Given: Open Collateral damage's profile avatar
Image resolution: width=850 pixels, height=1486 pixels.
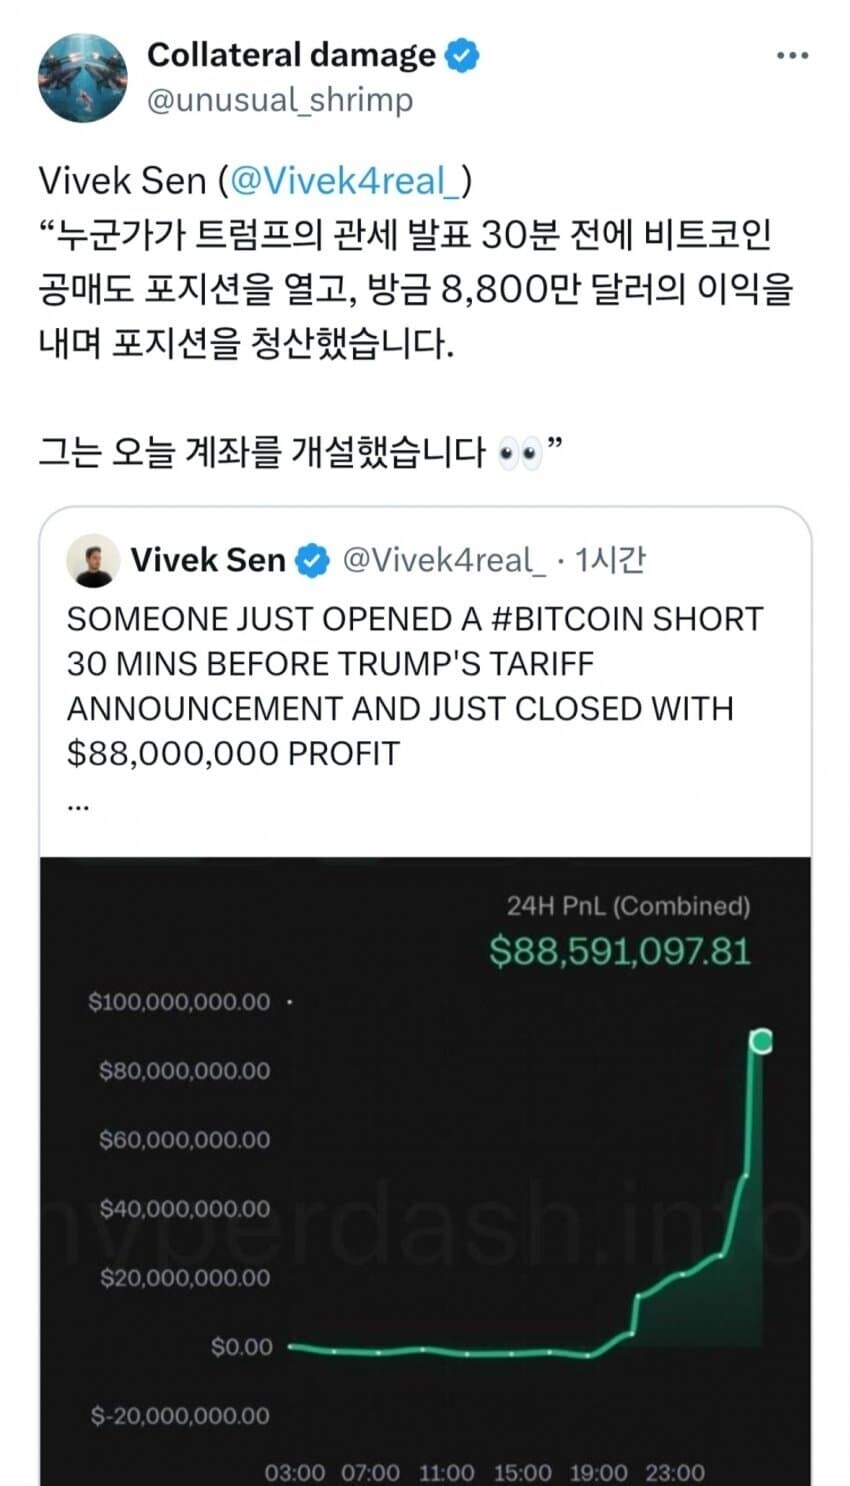Looking at the screenshot, I should 83,77.
